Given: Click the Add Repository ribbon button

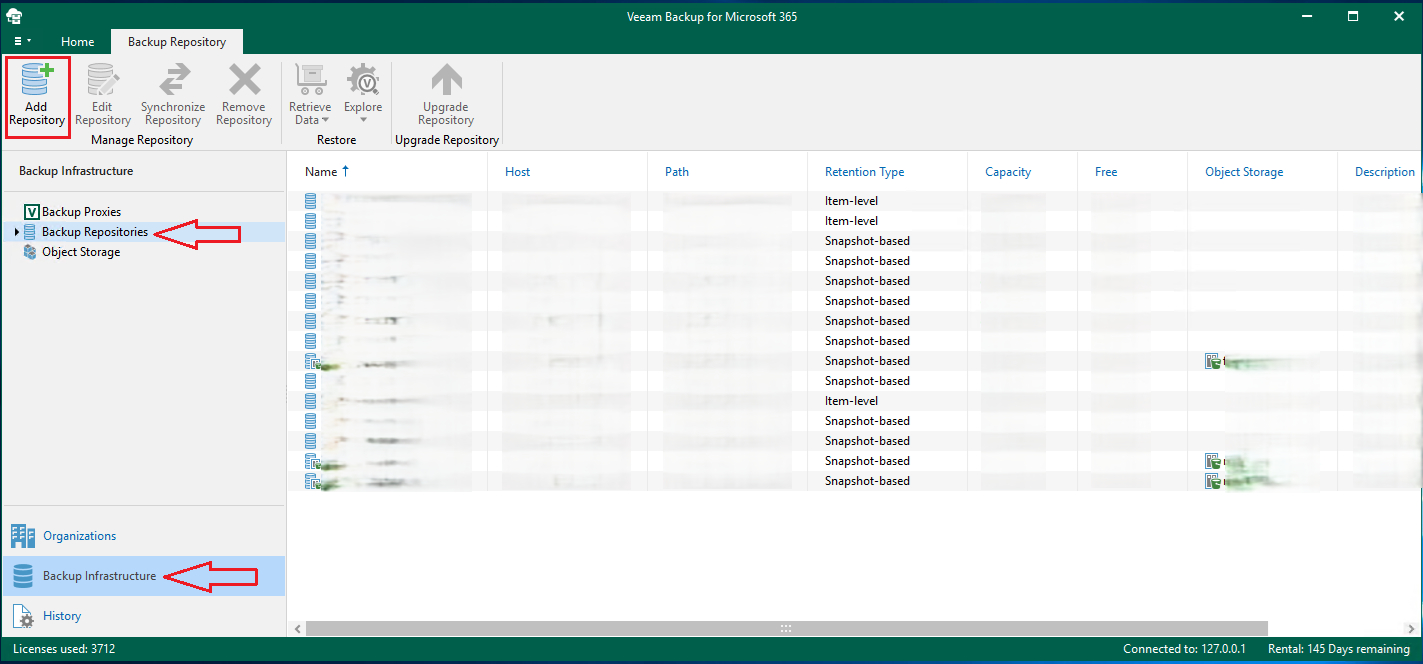Looking at the screenshot, I should [x=36, y=95].
